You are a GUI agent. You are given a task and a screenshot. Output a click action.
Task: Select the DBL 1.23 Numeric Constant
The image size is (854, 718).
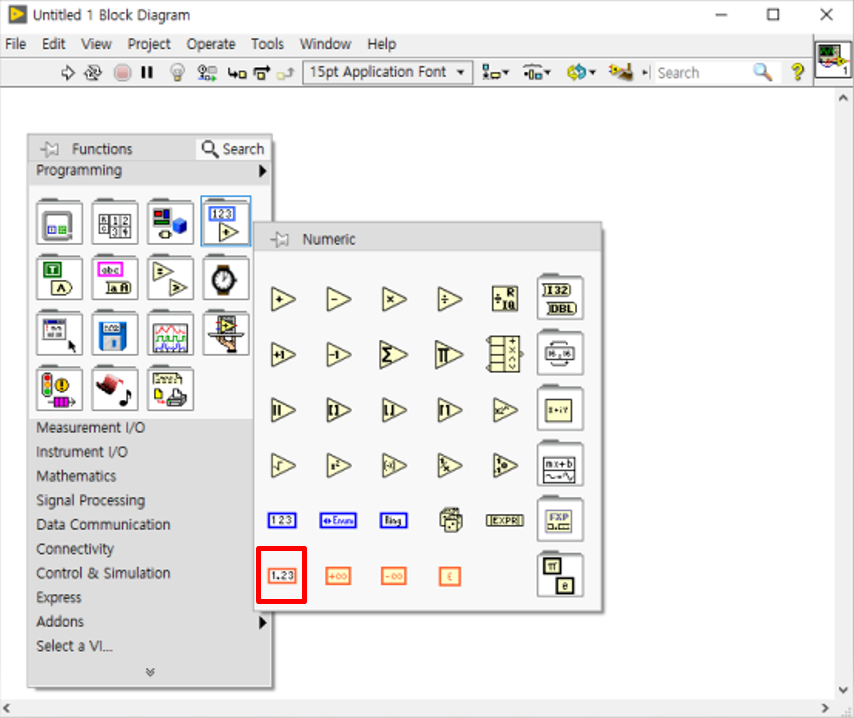[282, 576]
